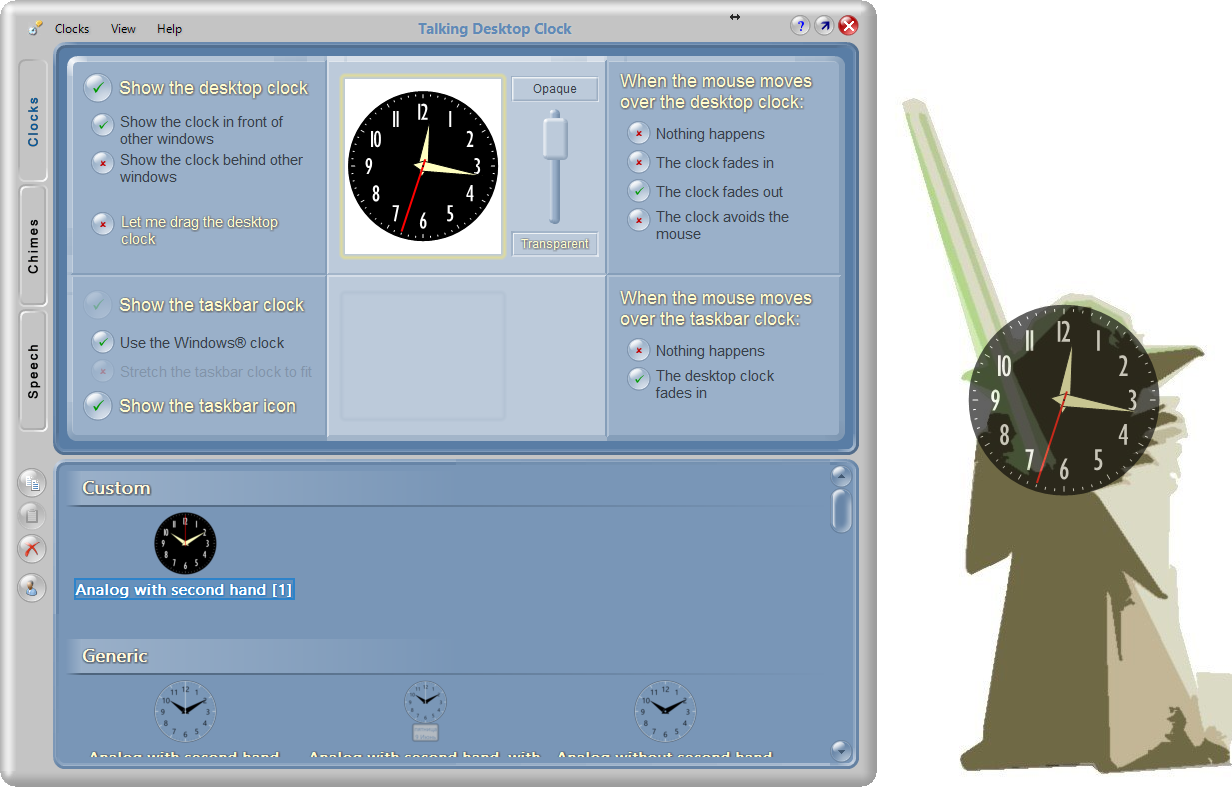Click the user figure icon in the left sidebar

pos(32,587)
